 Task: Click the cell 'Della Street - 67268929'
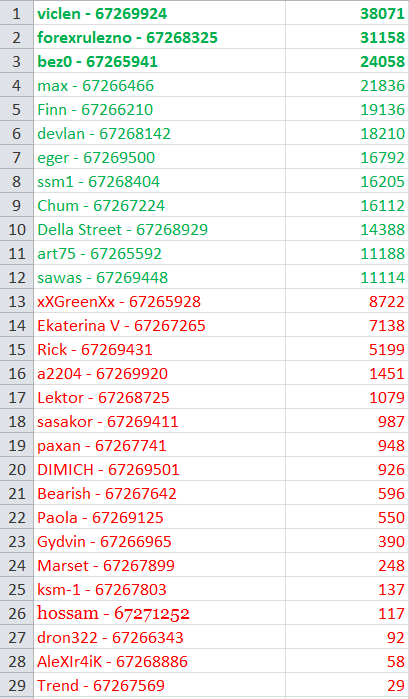159,229
